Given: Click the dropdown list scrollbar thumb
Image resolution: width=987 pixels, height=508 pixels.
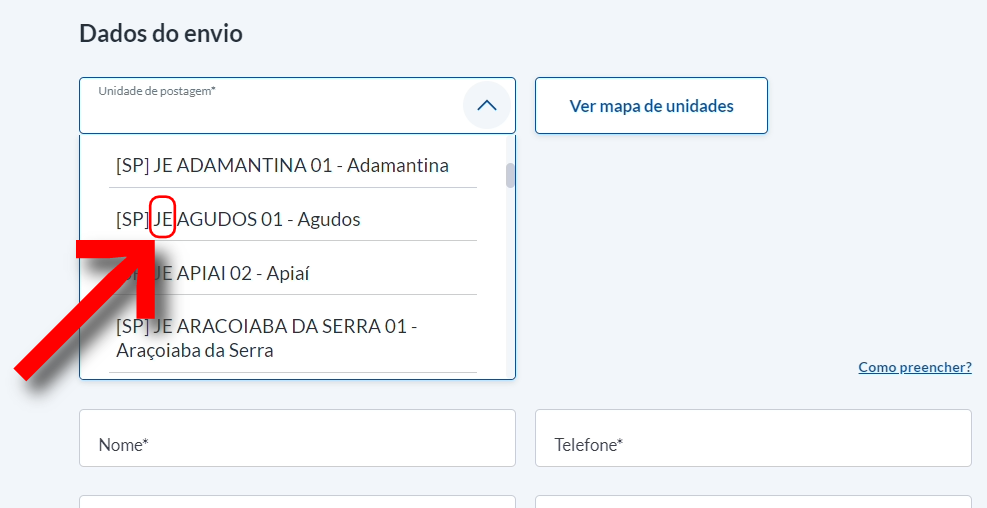Looking at the screenshot, I should tap(510, 175).
